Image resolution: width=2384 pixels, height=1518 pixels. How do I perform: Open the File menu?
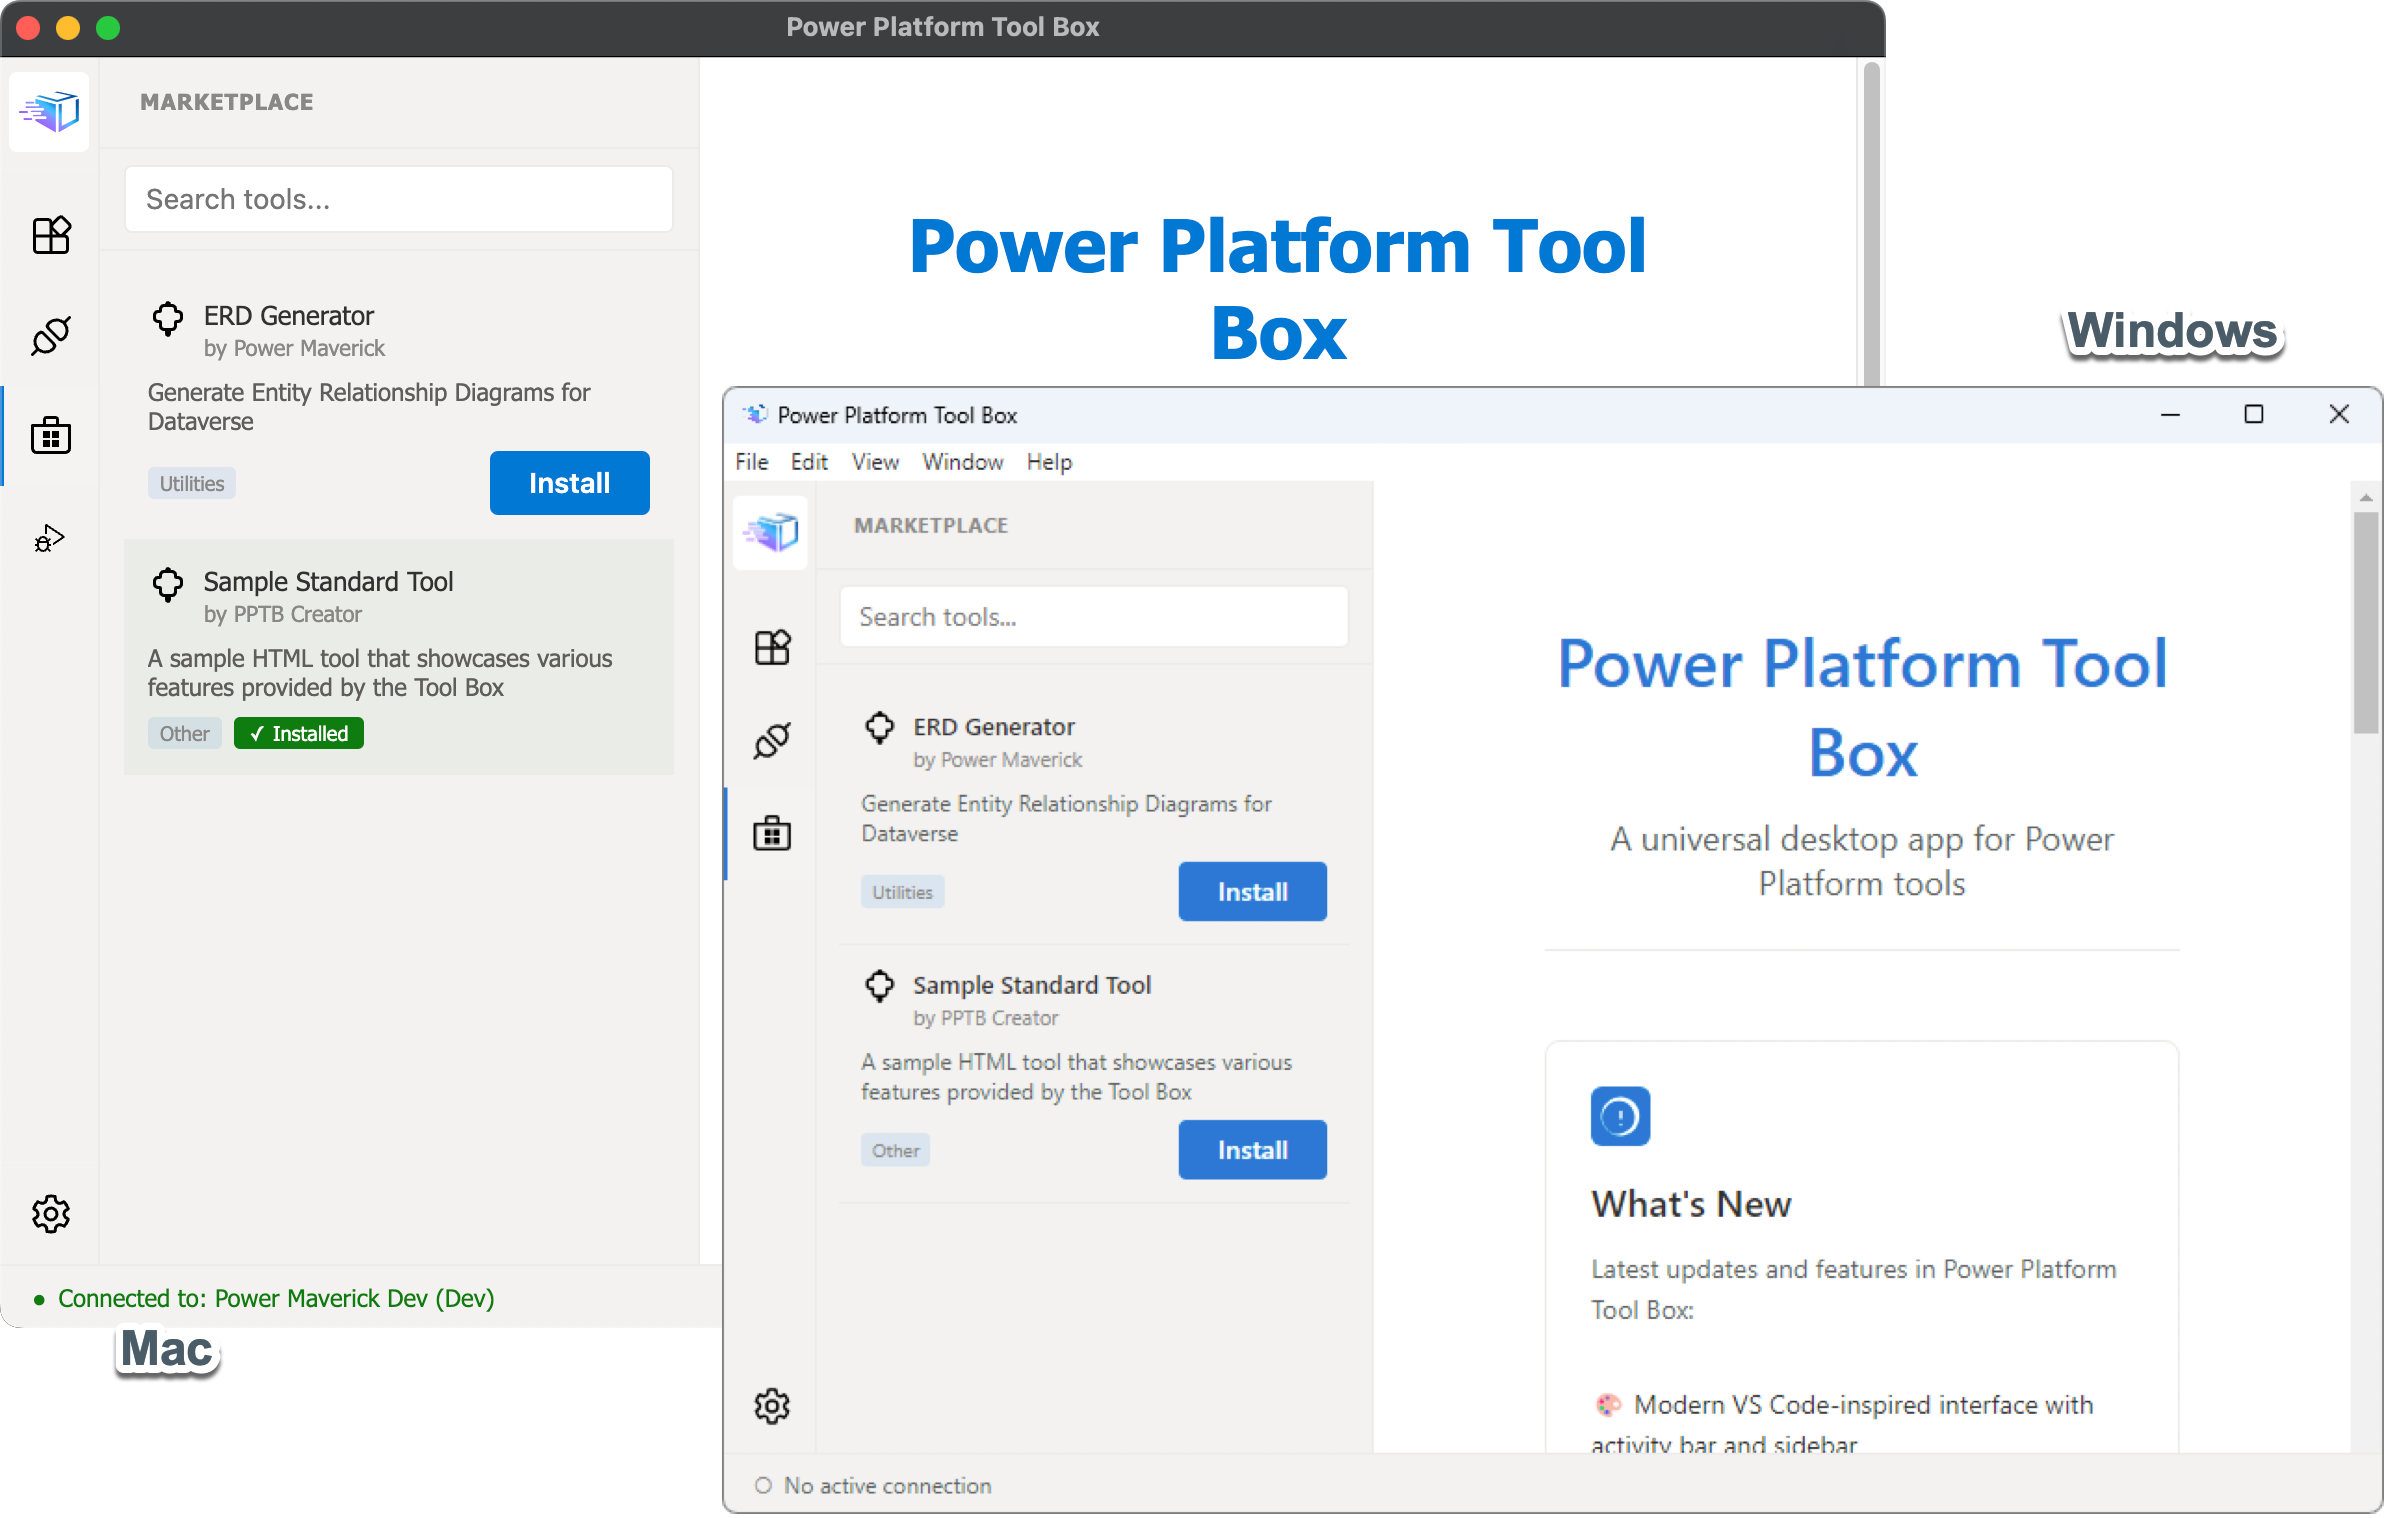pyautogui.click(x=751, y=462)
